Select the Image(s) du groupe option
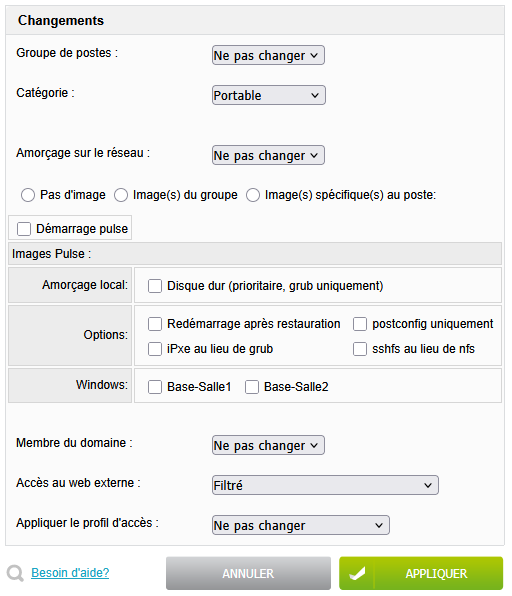The image size is (512, 596). [x=121, y=195]
